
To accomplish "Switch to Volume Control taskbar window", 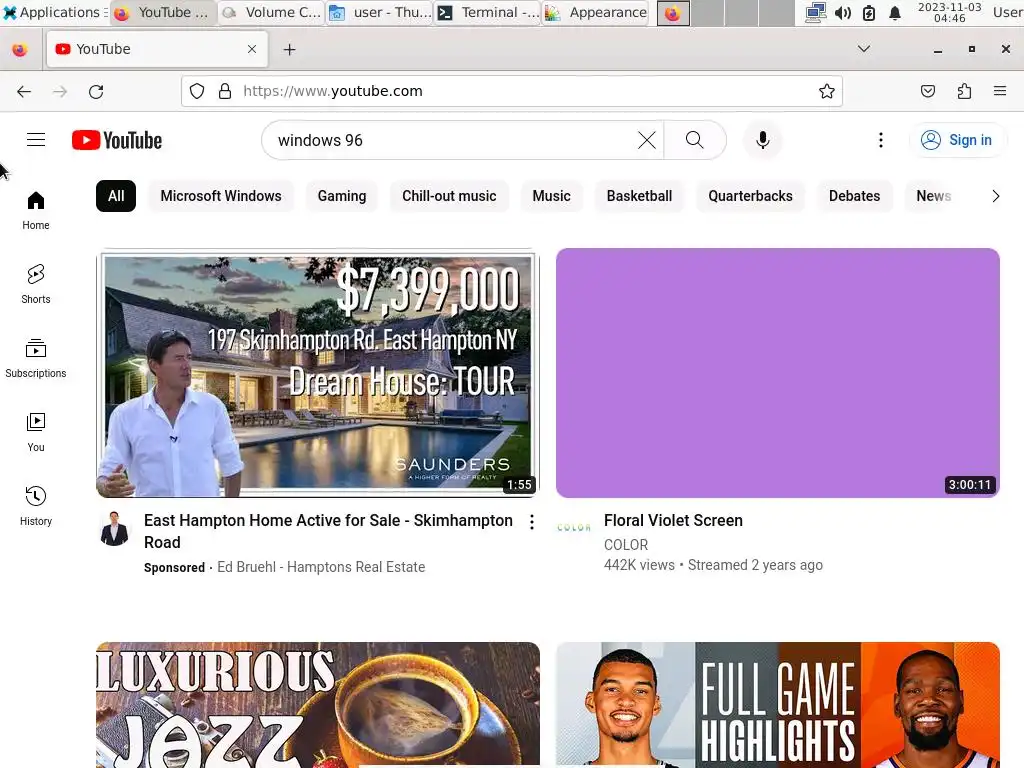I will pyautogui.click(x=271, y=12).
